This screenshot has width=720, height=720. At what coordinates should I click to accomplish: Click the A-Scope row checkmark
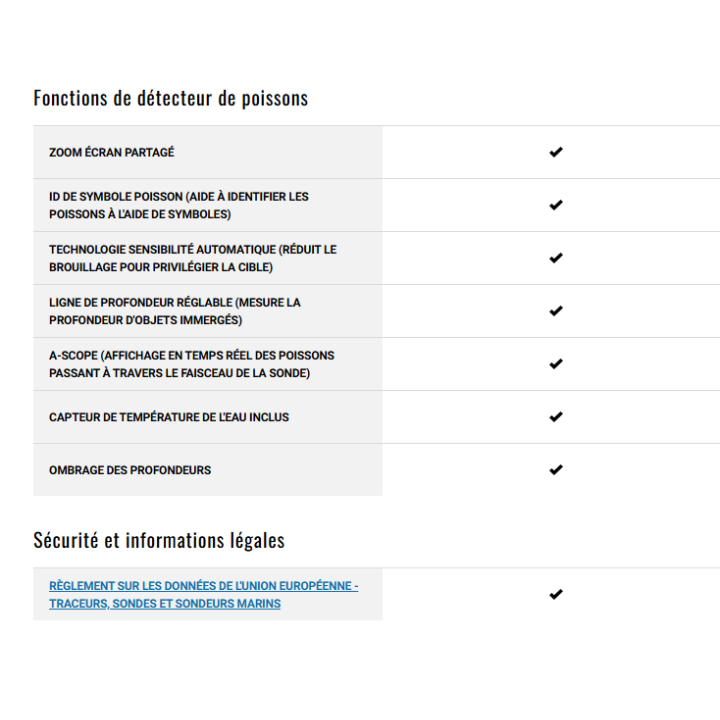[x=556, y=364]
